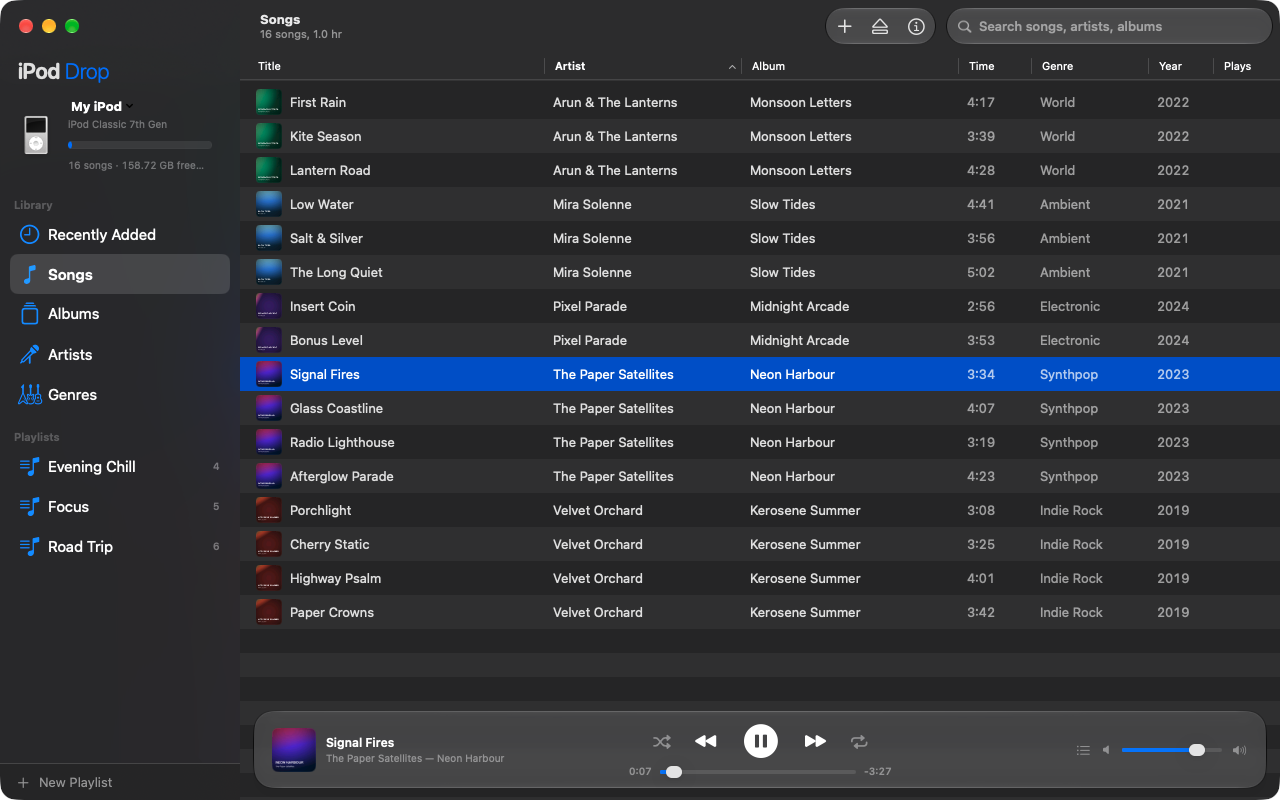Open the Road Trip playlist
This screenshot has width=1280, height=800.
coord(120,547)
